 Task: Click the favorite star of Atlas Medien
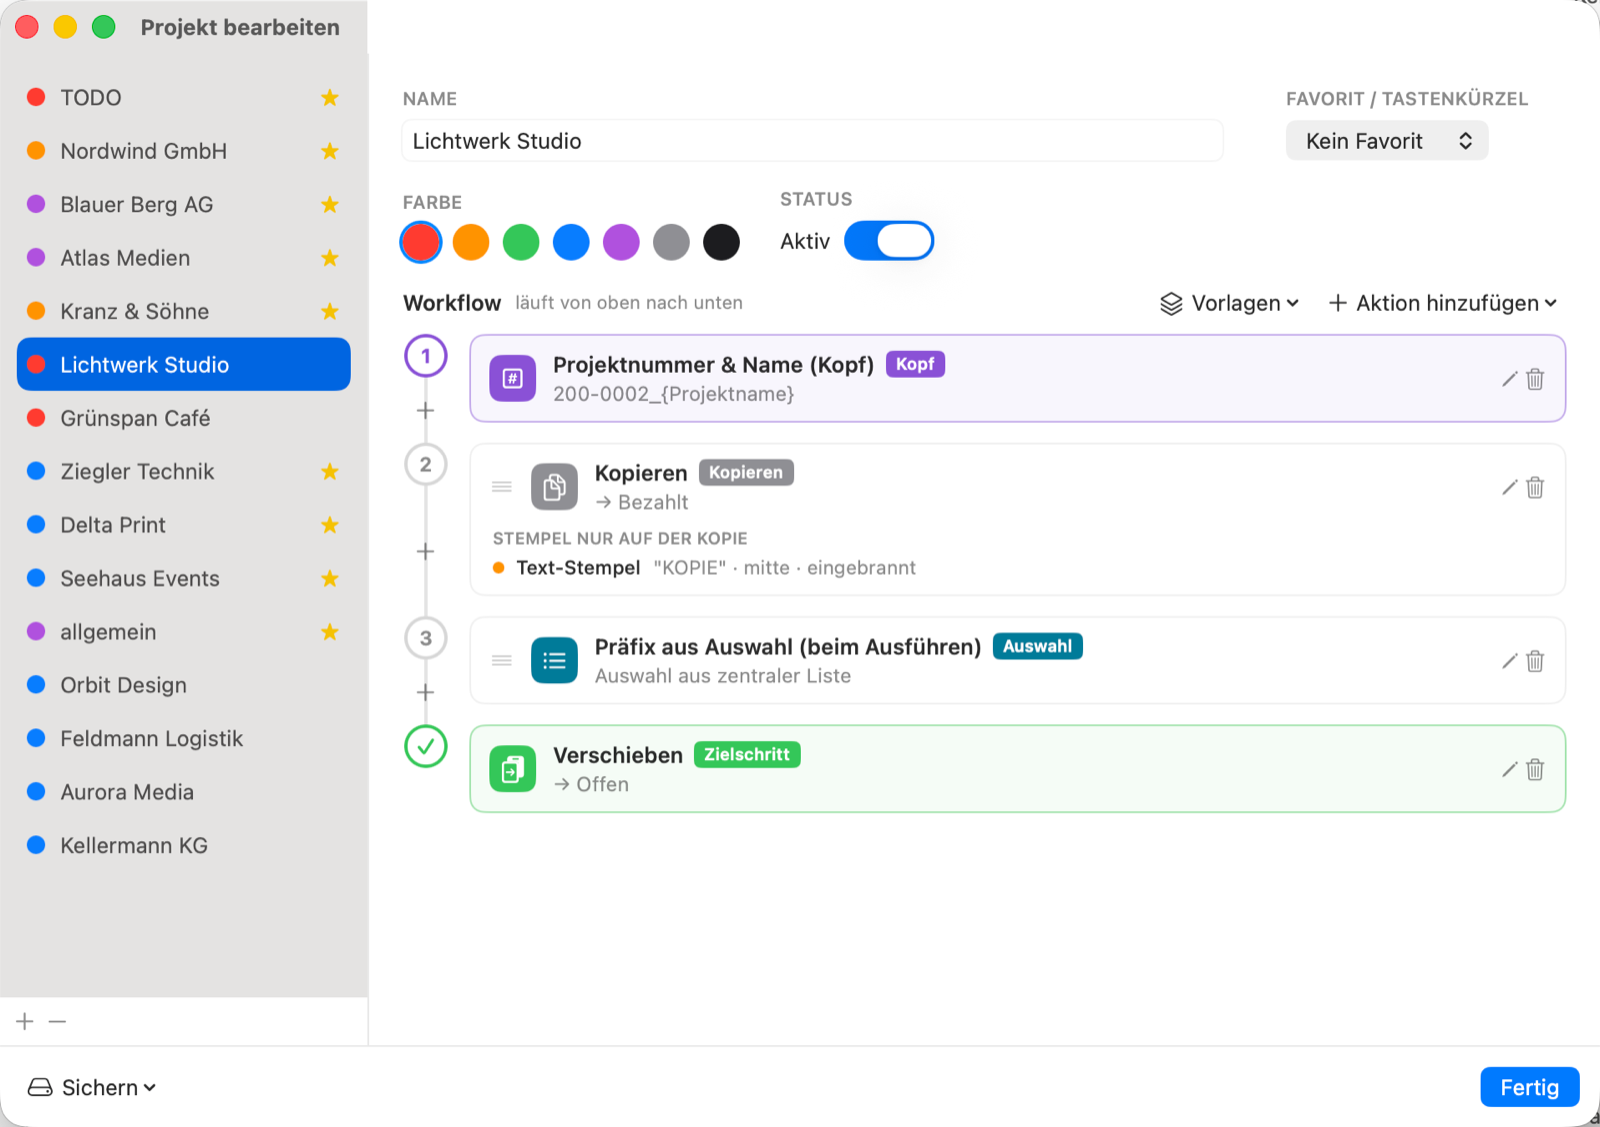click(330, 258)
